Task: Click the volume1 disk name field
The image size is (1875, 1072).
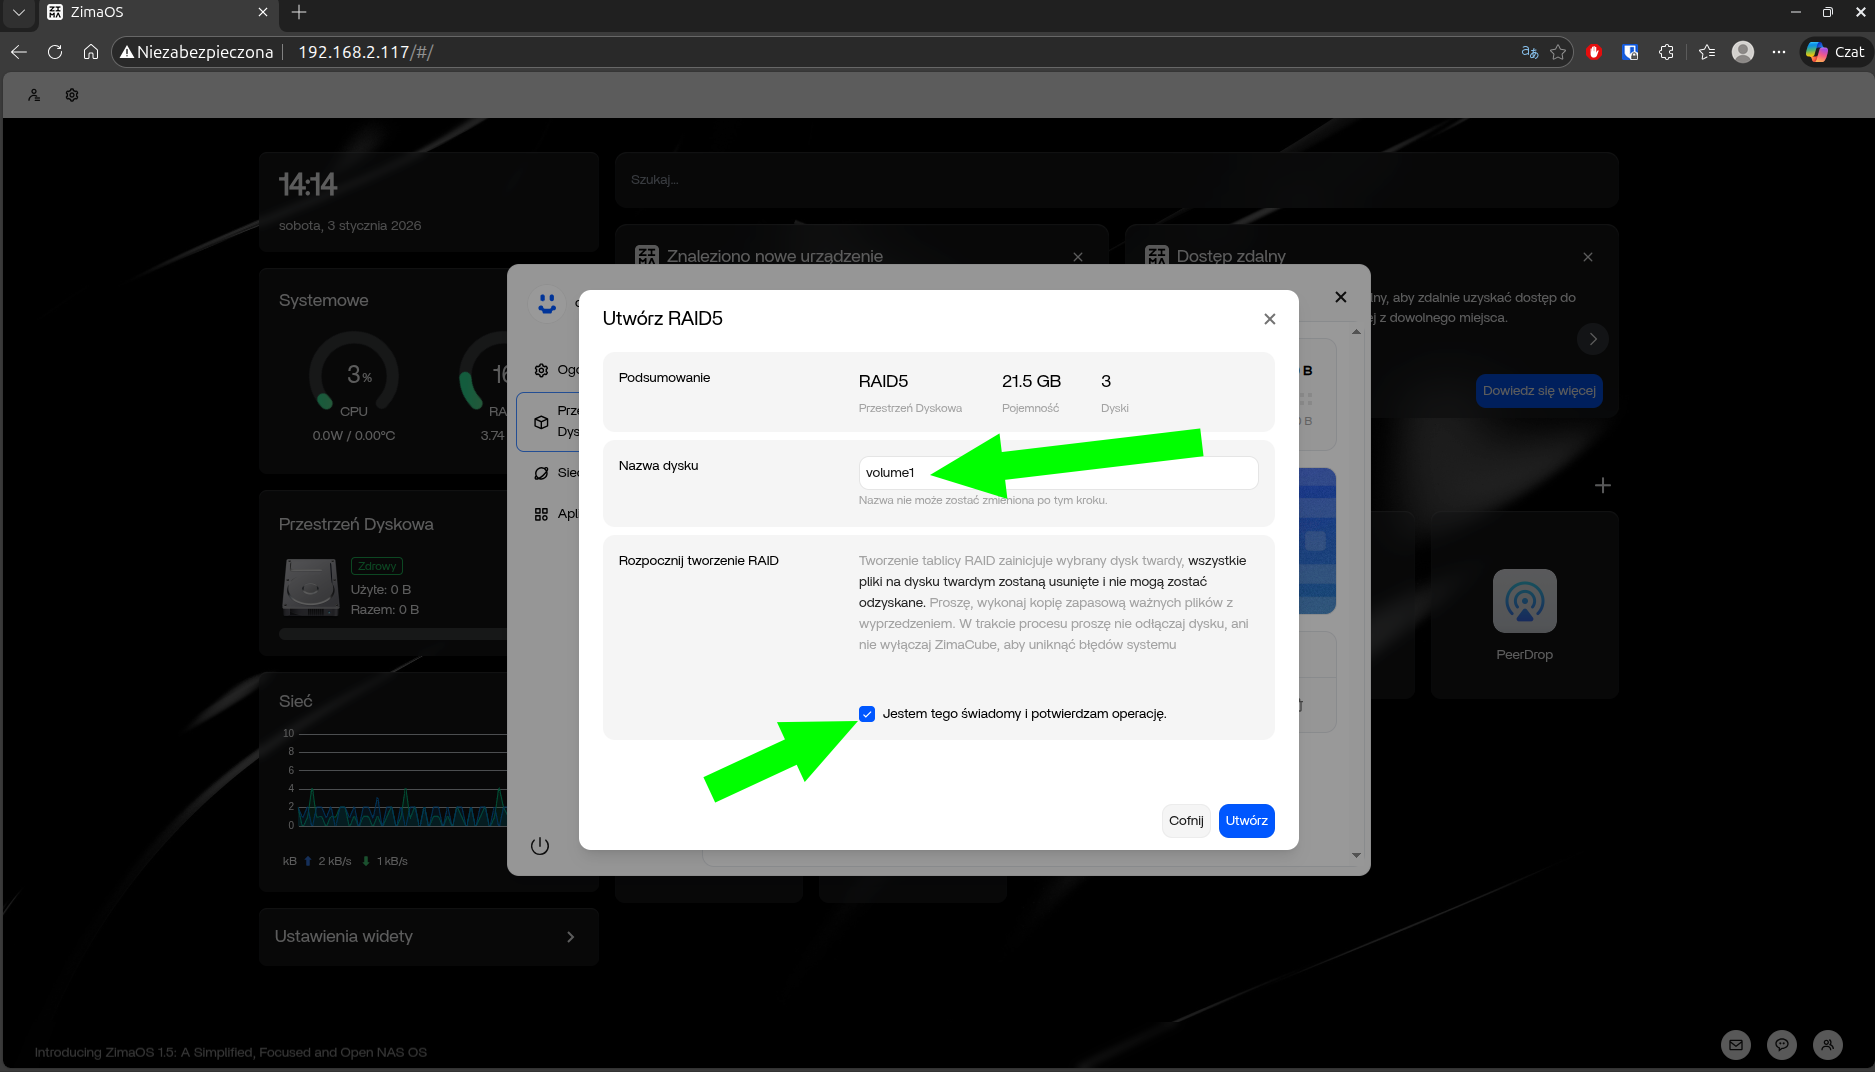Action: tap(1057, 473)
